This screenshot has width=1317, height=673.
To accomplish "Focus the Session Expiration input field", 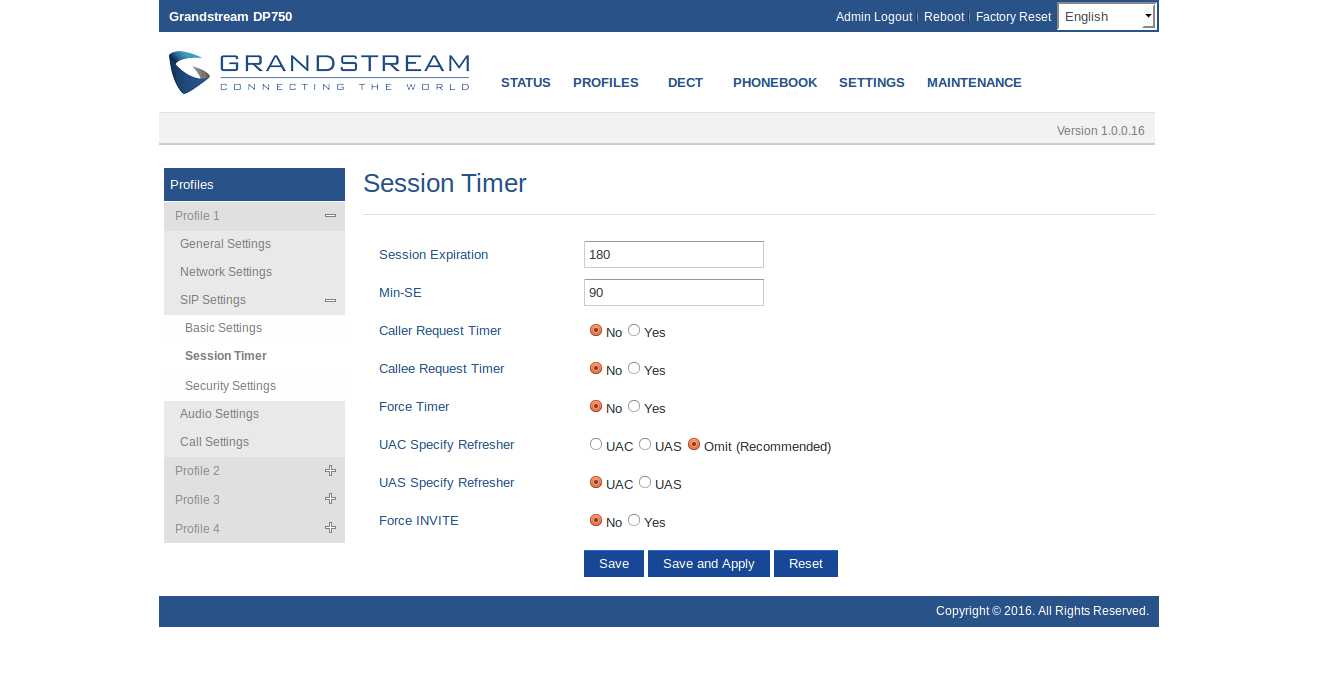I will coord(673,255).
